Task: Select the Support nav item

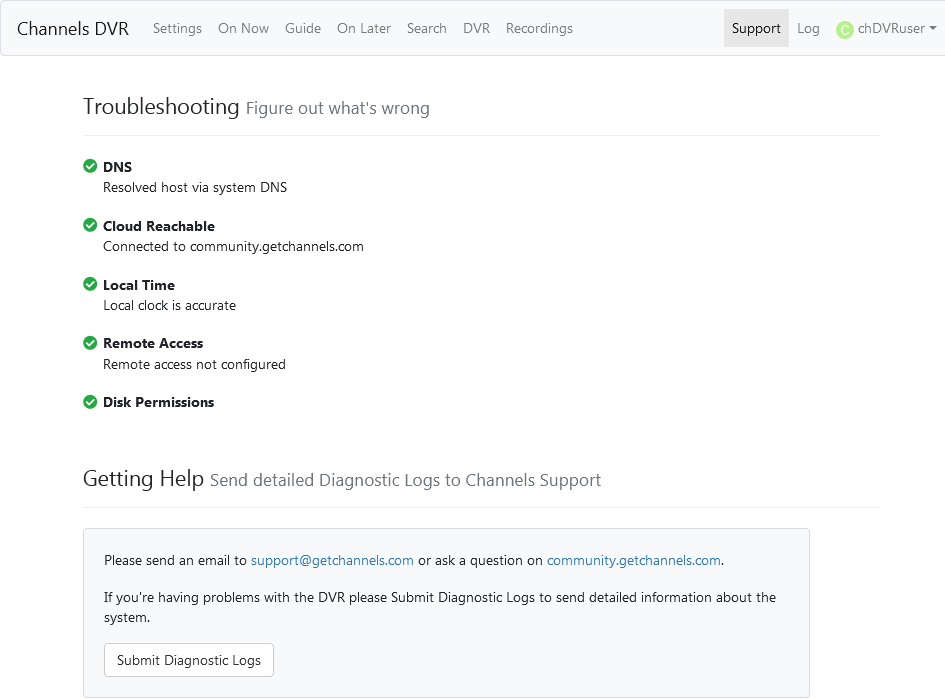Action: [756, 28]
